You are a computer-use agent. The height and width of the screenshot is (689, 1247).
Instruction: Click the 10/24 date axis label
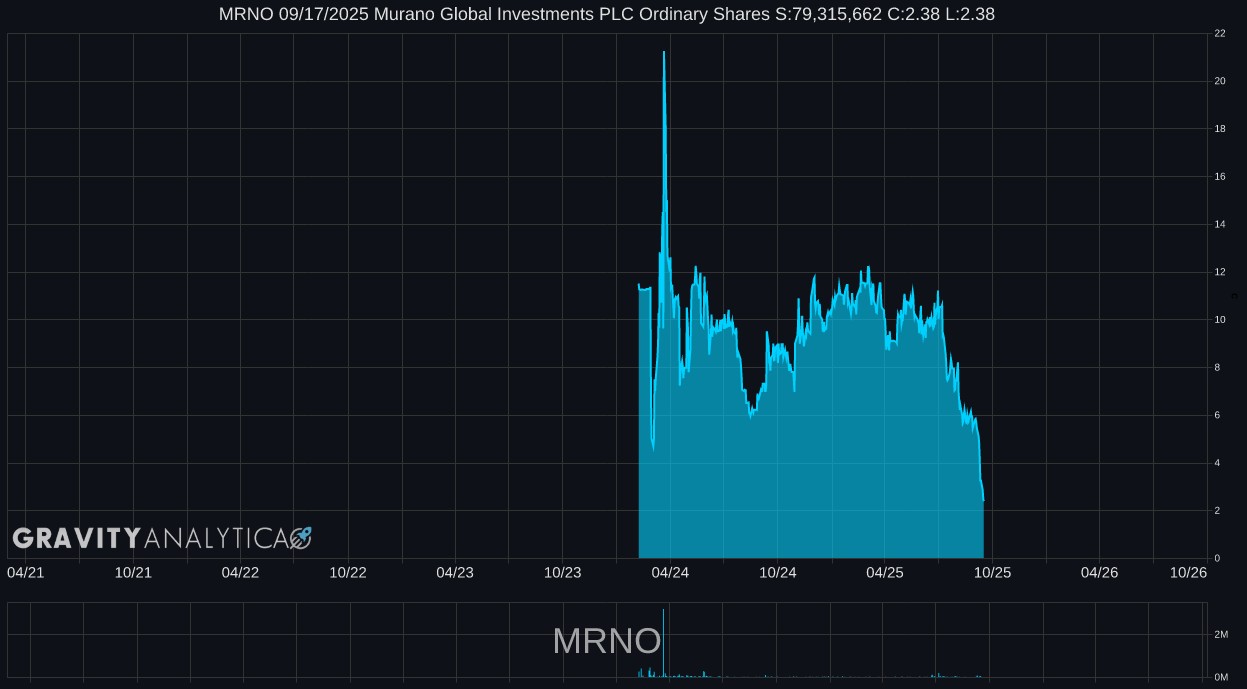click(x=778, y=572)
